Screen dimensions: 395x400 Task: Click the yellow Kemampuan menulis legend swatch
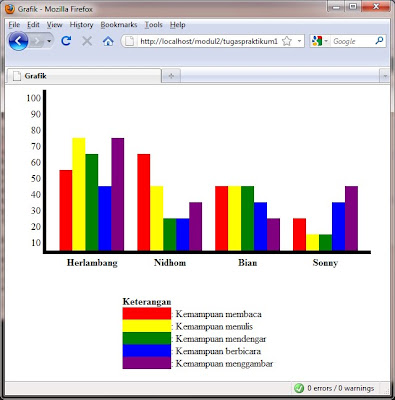(147, 326)
